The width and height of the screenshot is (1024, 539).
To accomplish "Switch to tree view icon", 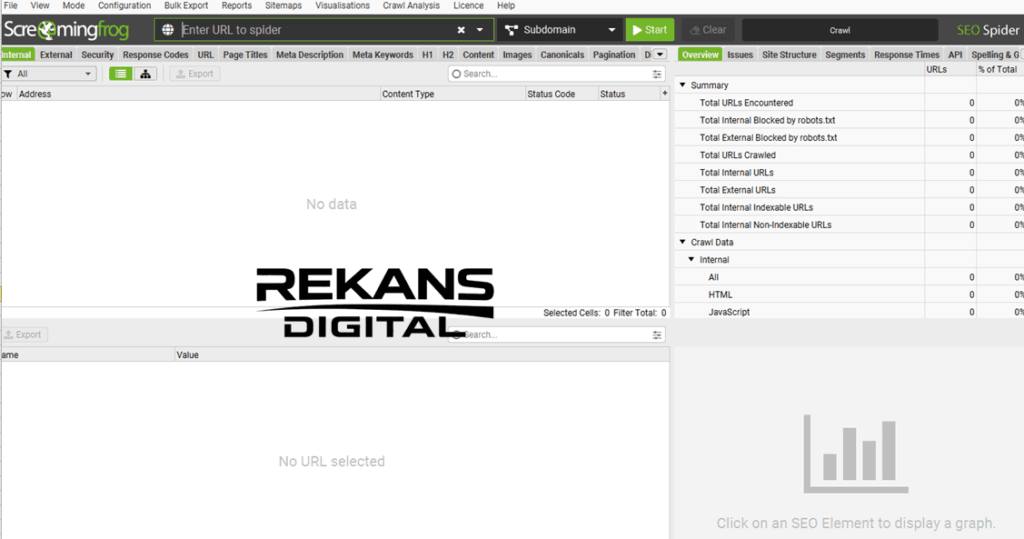I will (145, 74).
